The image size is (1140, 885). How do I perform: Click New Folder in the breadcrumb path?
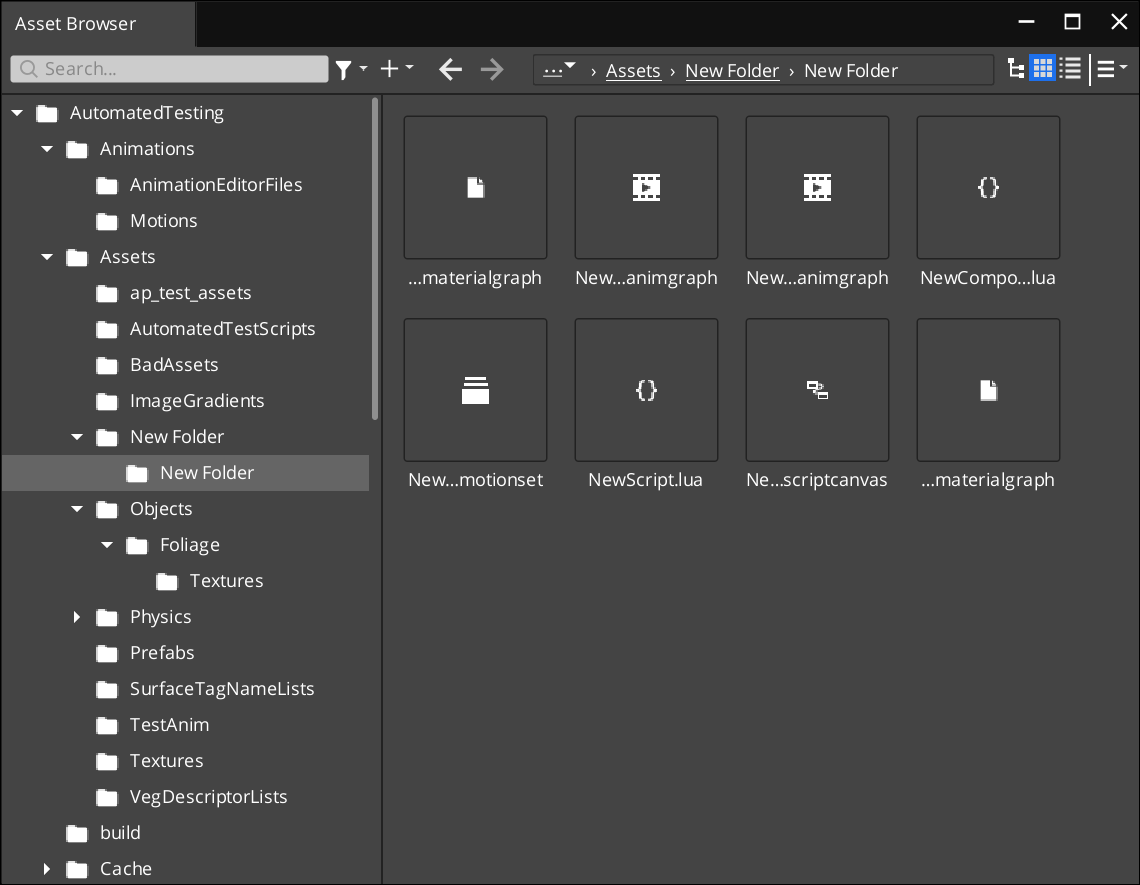[732, 70]
